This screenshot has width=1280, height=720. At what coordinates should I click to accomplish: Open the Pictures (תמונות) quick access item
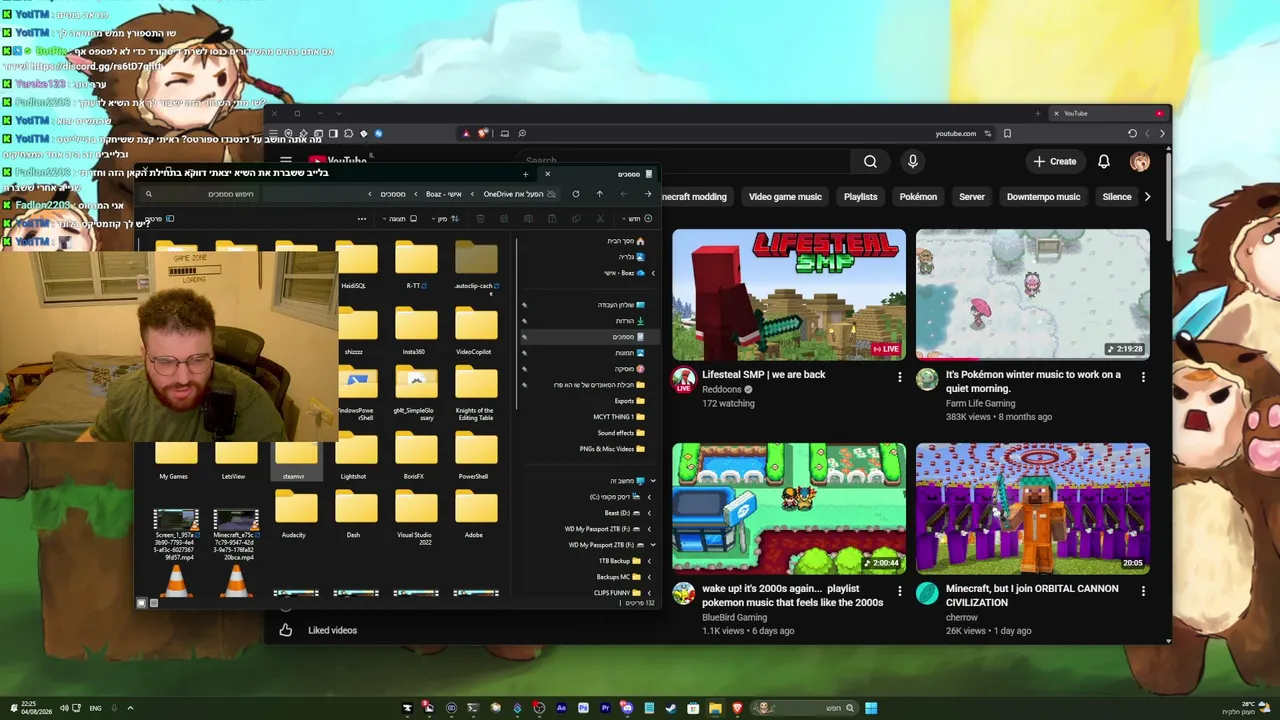(x=630, y=353)
